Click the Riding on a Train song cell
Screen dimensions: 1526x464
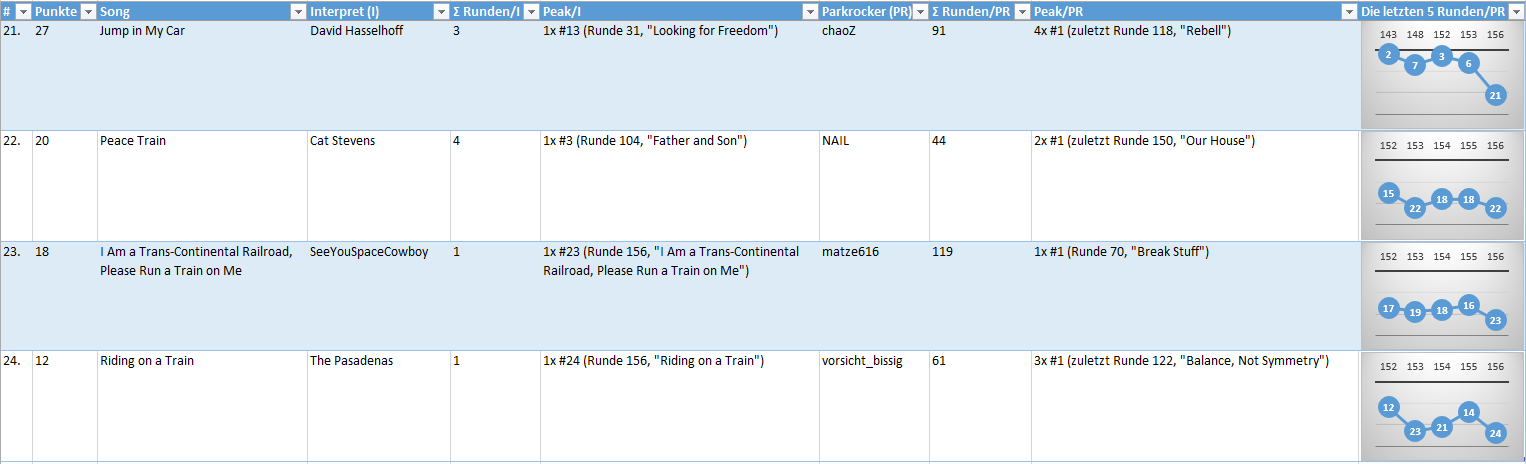coord(202,405)
